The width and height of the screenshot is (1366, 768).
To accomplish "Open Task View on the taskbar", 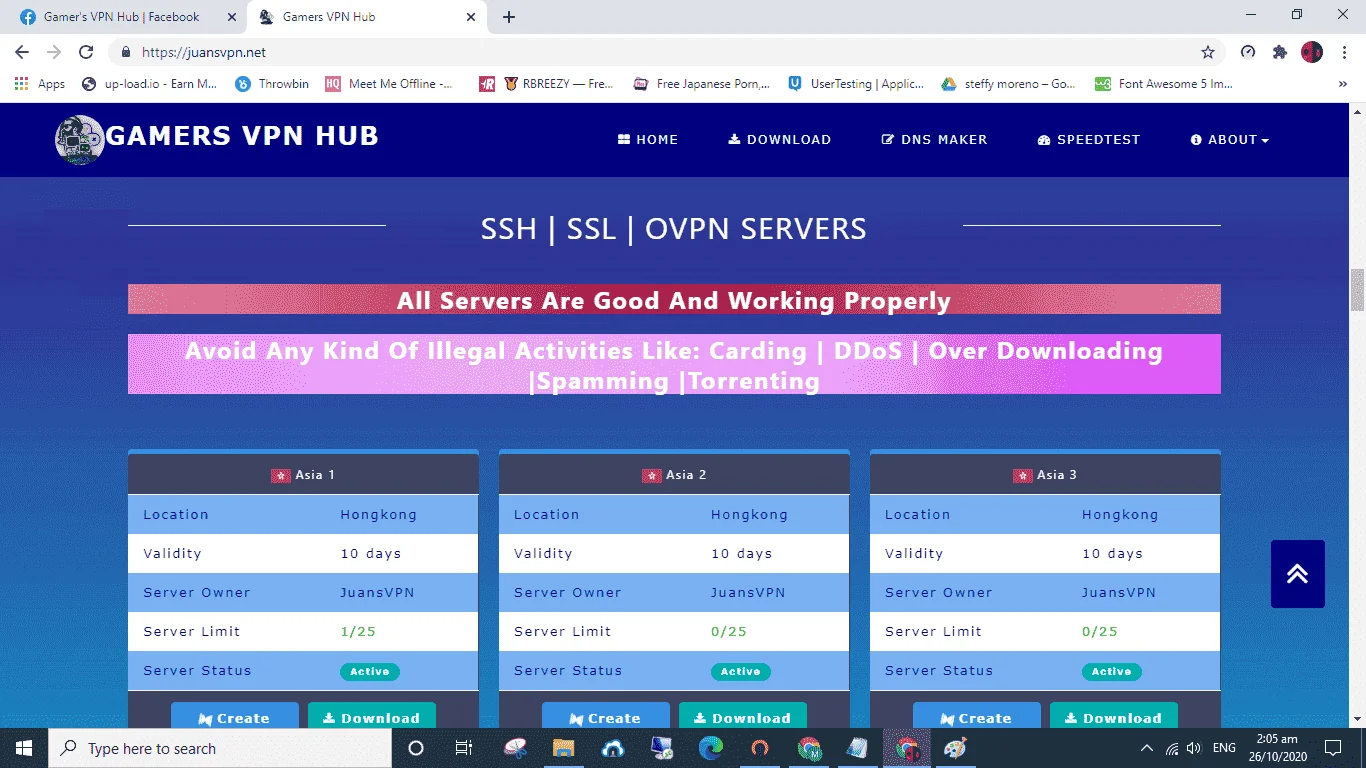I will click(464, 748).
